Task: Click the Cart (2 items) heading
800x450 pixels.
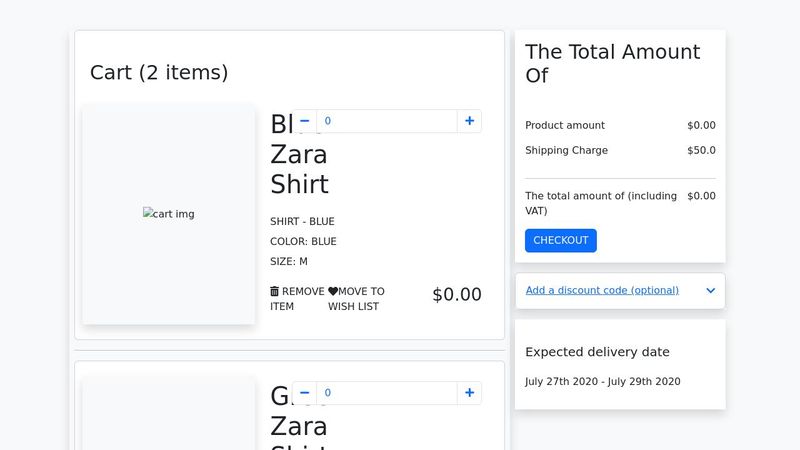Action: (159, 72)
